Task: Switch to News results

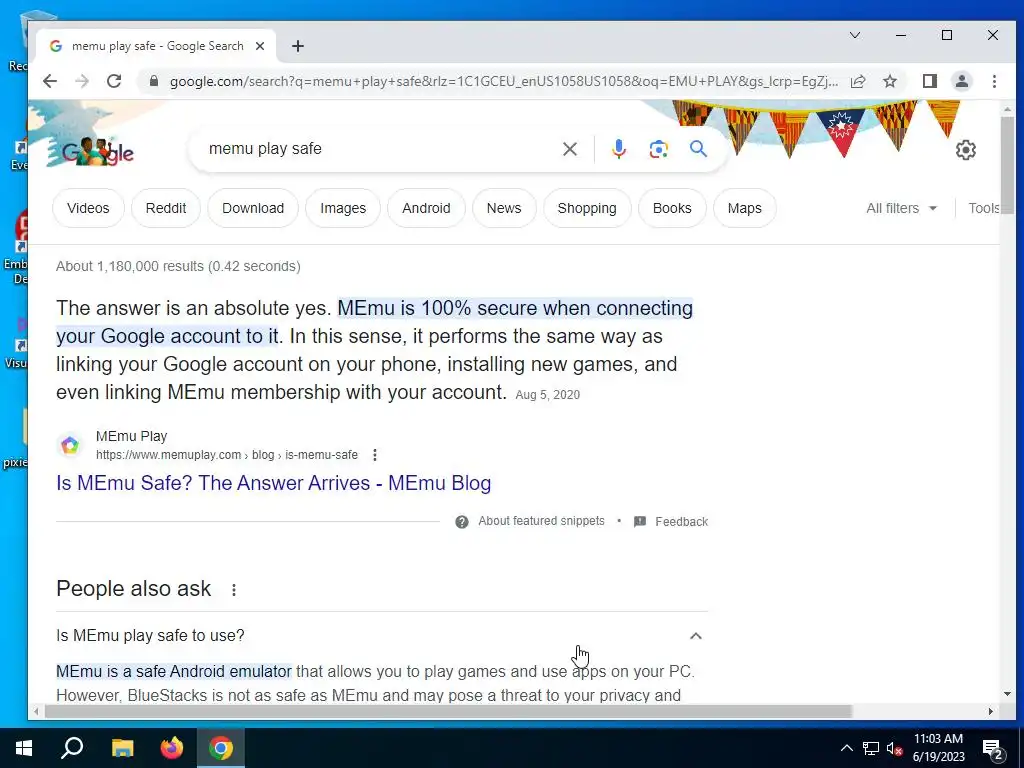Action: coord(504,208)
